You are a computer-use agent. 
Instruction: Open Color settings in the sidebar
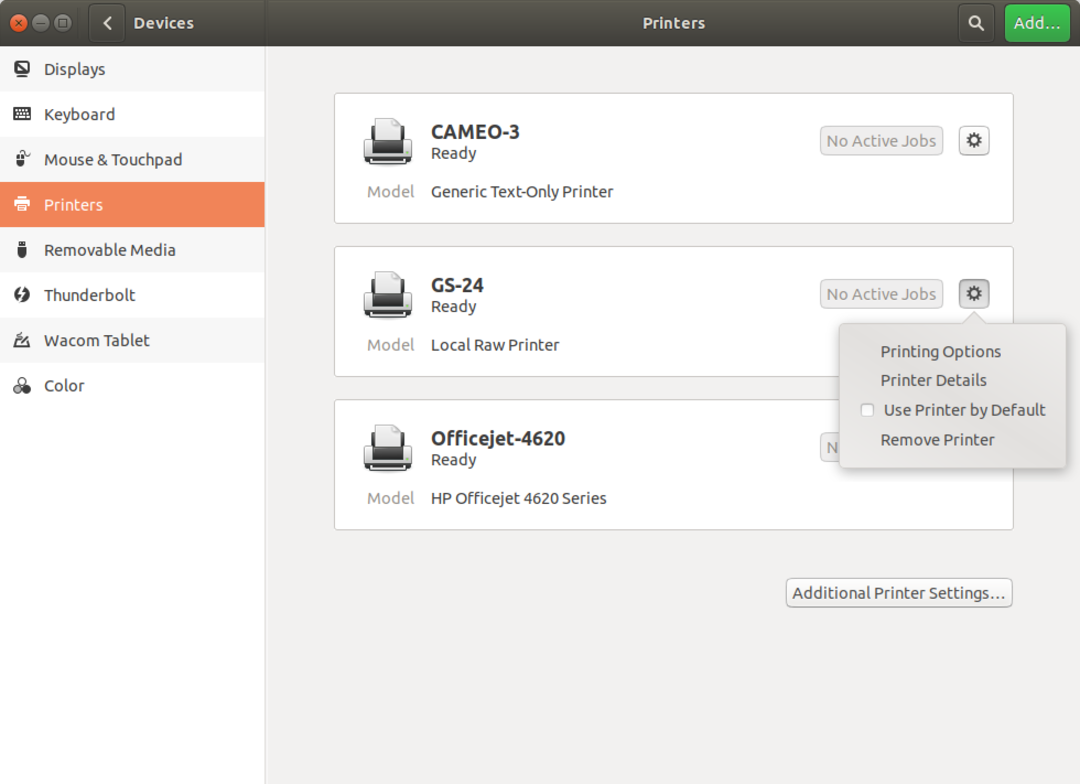coord(64,385)
